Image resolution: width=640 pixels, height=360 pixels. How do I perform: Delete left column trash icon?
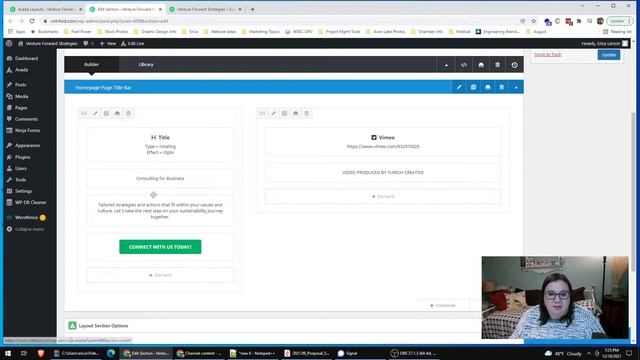pos(128,113)
